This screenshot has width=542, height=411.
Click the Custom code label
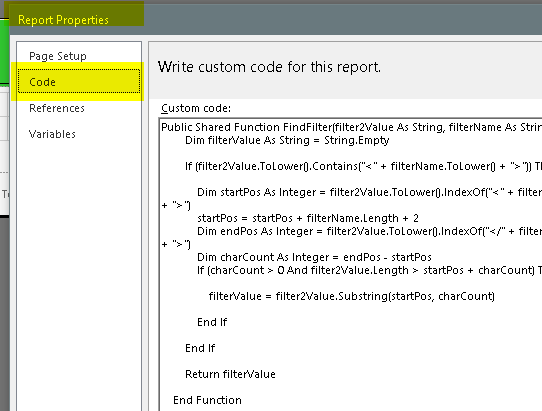(196, 108)
